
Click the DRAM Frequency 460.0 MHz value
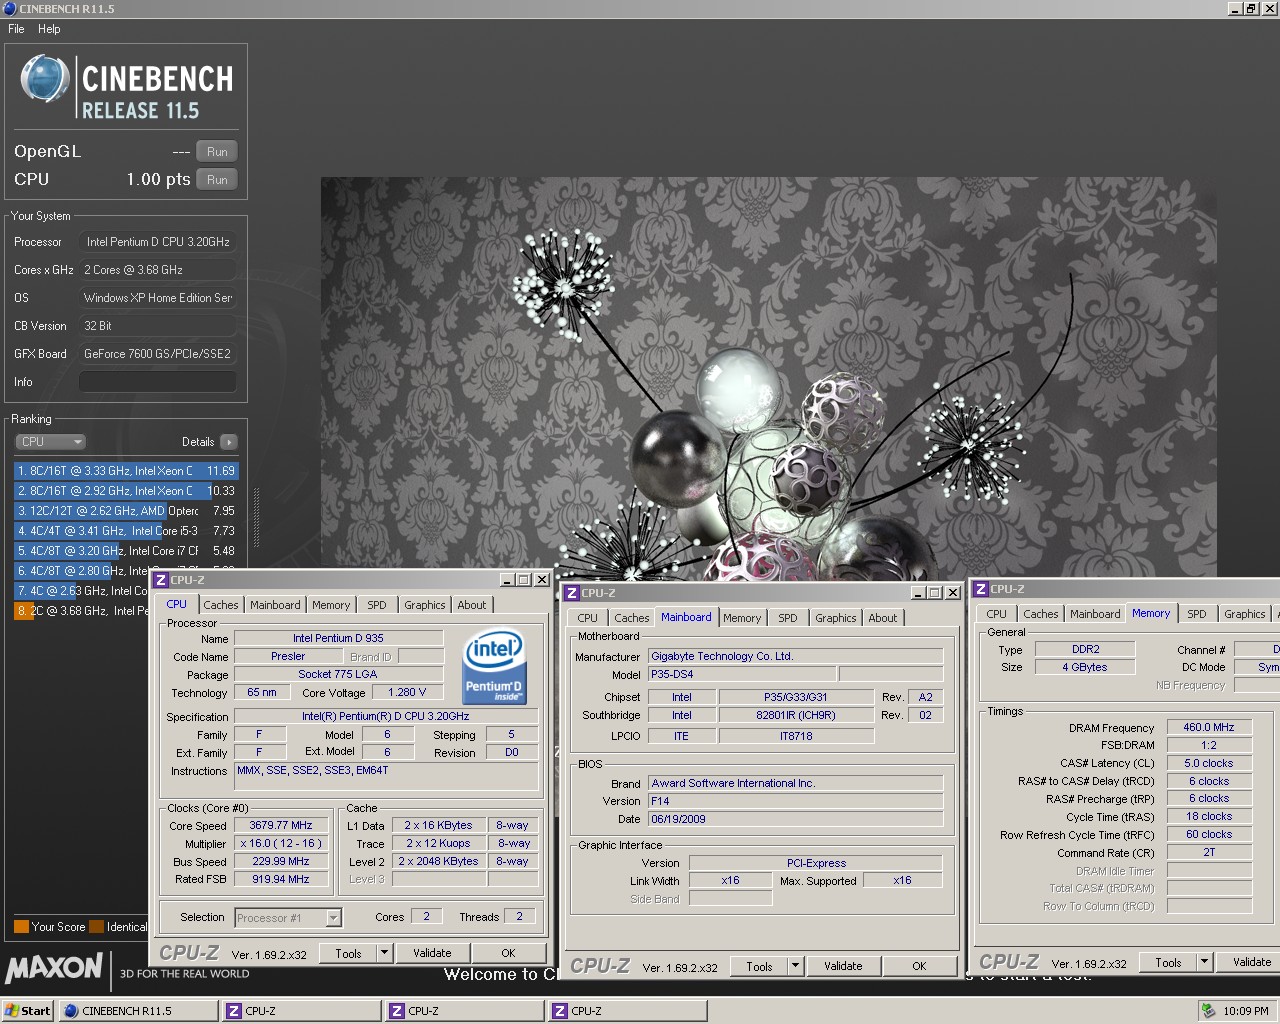coord(1209,728)
